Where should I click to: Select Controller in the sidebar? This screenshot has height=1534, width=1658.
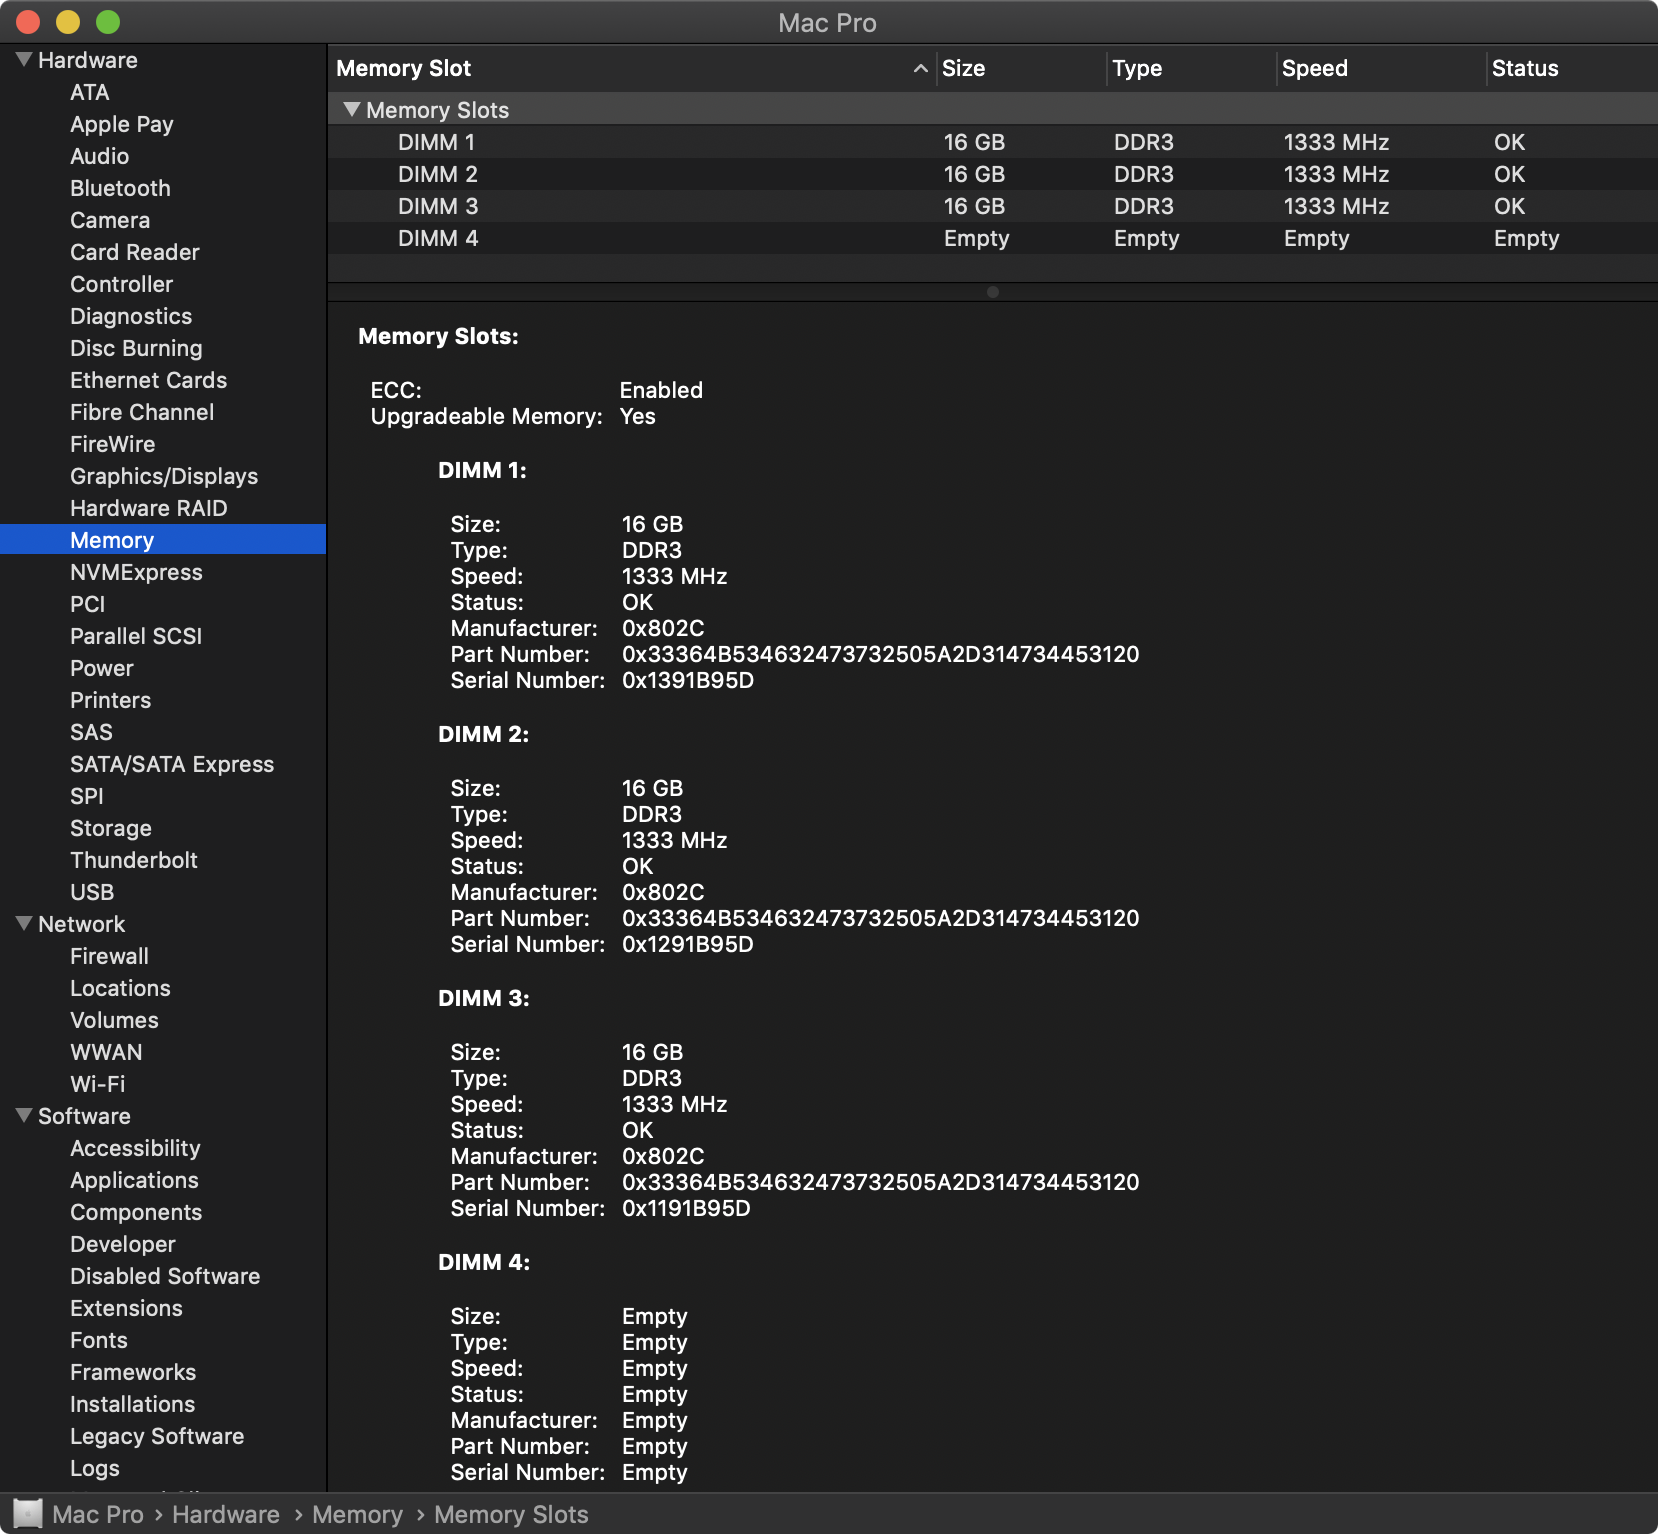122,284
